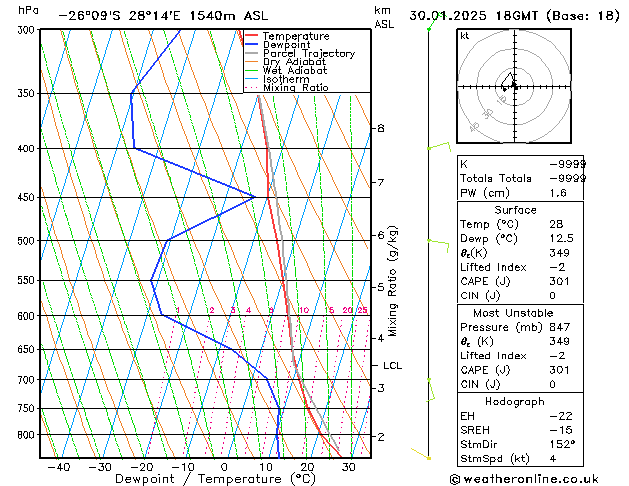Image resolution: width=629 pixels, height=486 pixels.
Task: Click the yellow wind barb at the surface level
Action: [420, 454]
